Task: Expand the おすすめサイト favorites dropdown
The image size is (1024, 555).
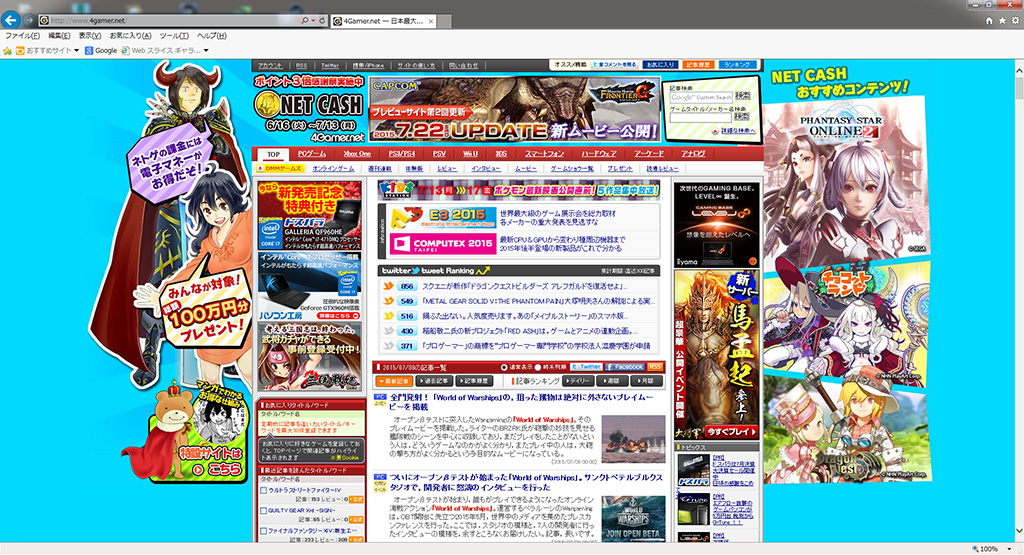Action: coord(76,50)
